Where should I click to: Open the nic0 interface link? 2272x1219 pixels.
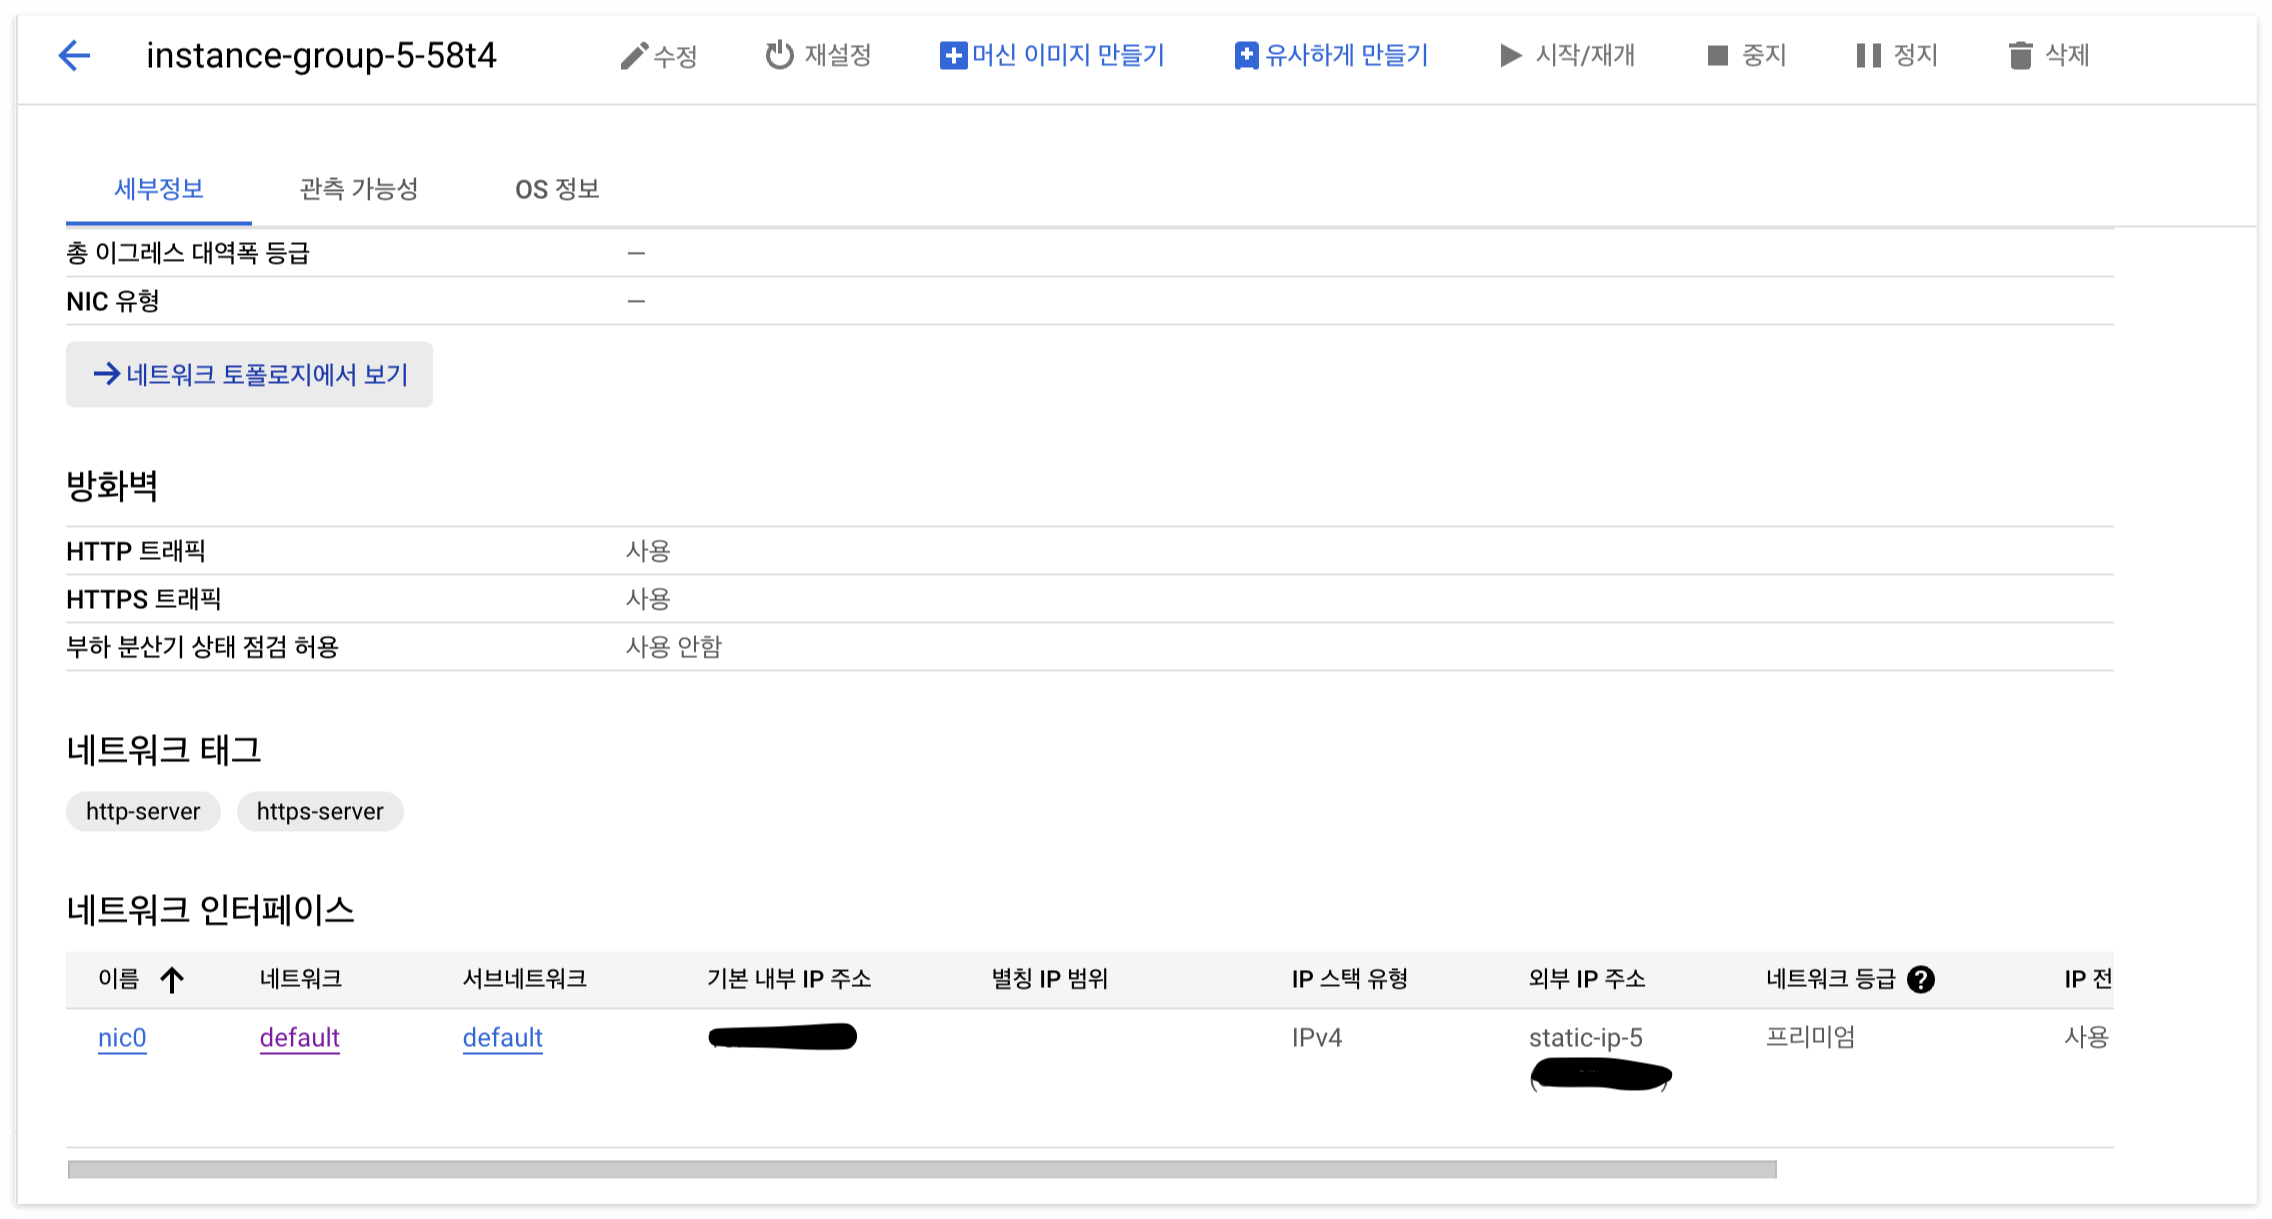(122, 1038)
